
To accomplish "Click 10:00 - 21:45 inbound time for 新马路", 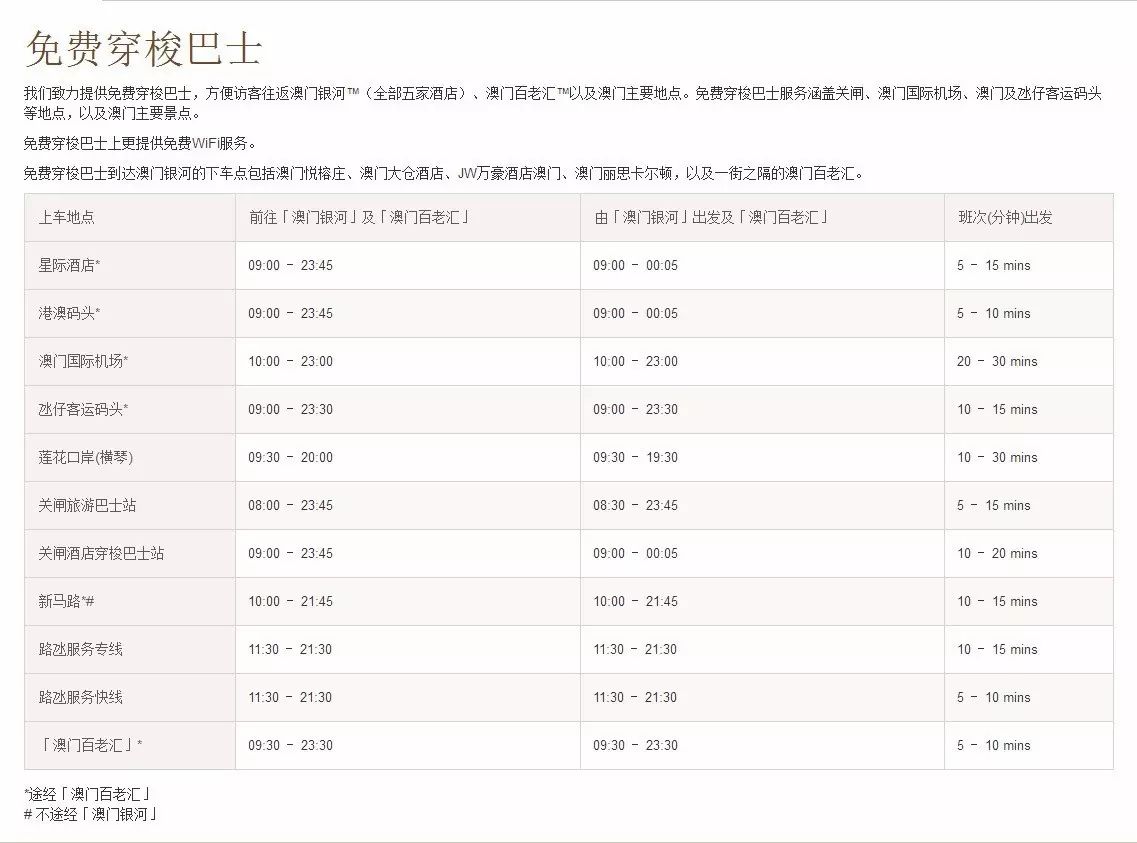I will pyautogui.click(x=290, y=601).
